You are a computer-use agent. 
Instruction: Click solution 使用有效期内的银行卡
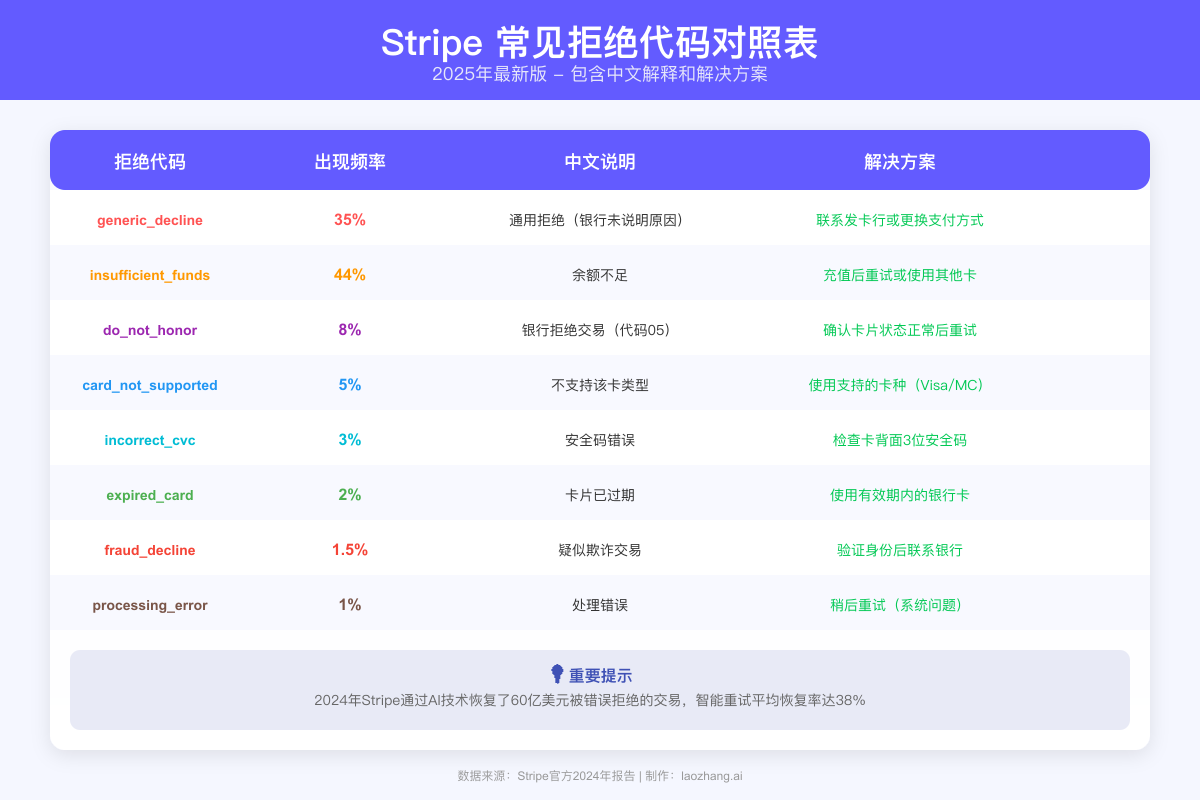[900, 495]
